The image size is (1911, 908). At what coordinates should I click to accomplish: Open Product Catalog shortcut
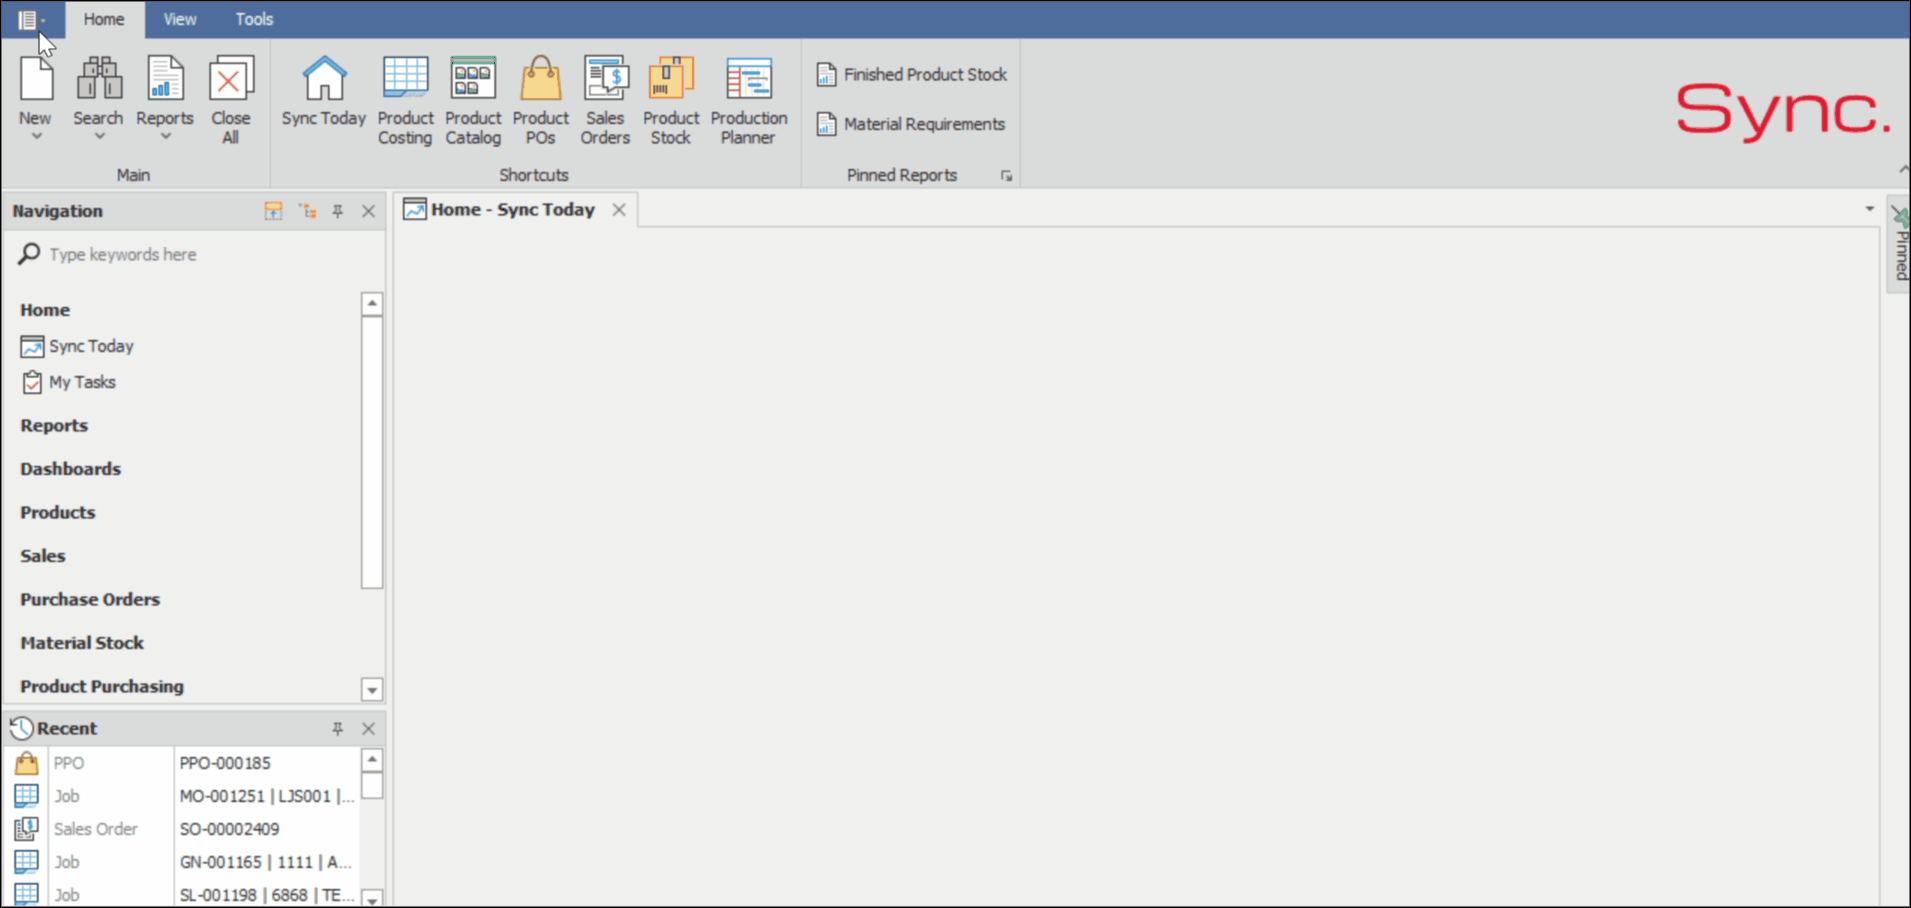click(473, 100)
